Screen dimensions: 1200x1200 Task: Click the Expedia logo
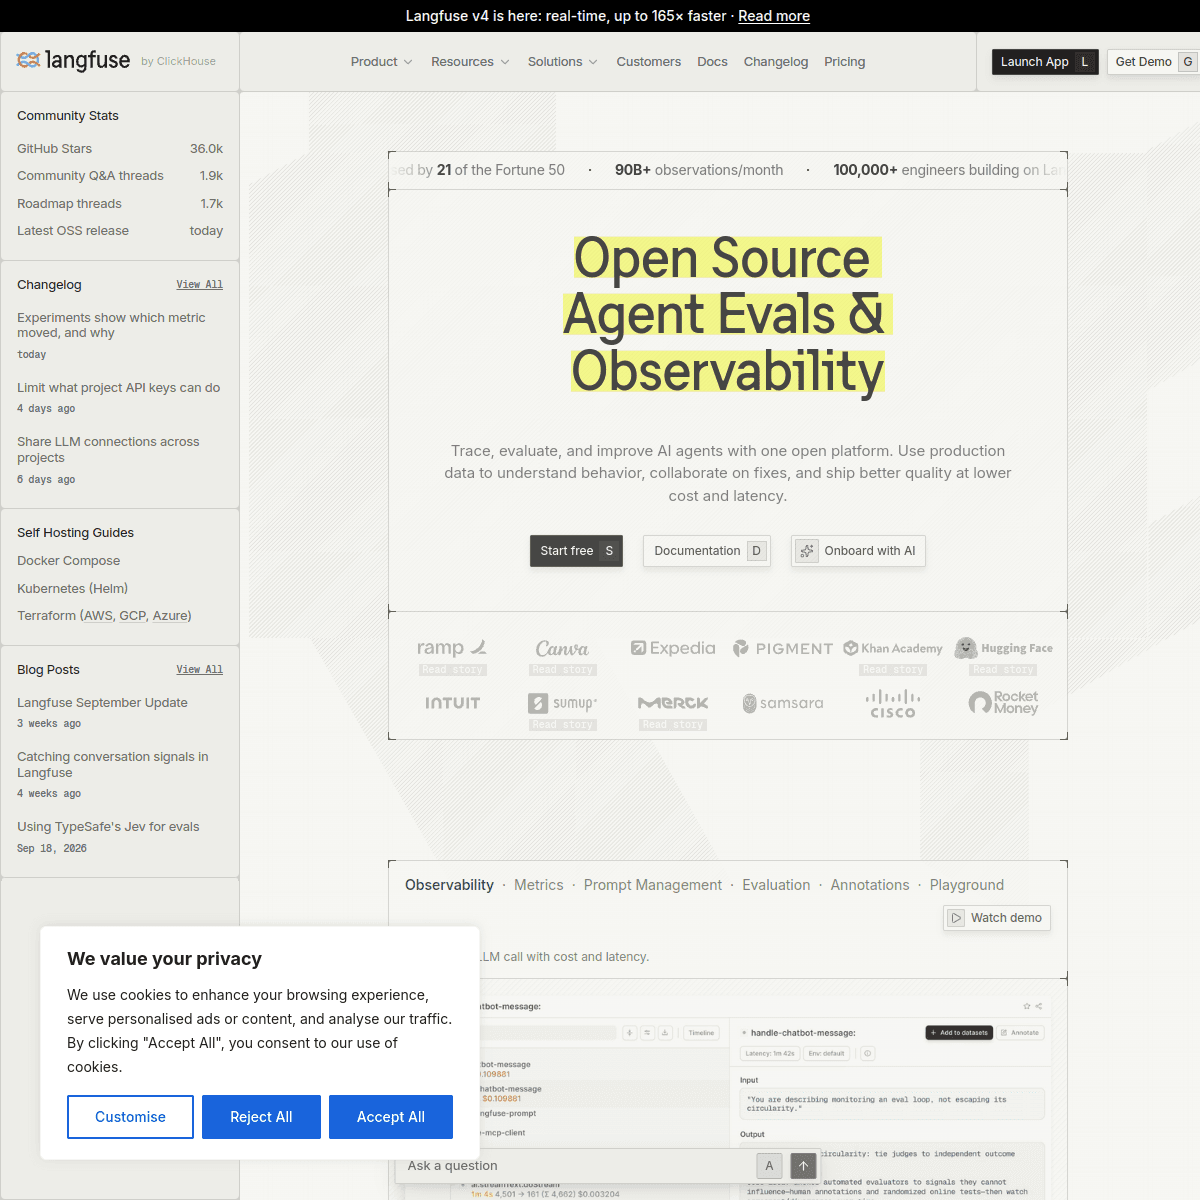click(x=673, y=648)
